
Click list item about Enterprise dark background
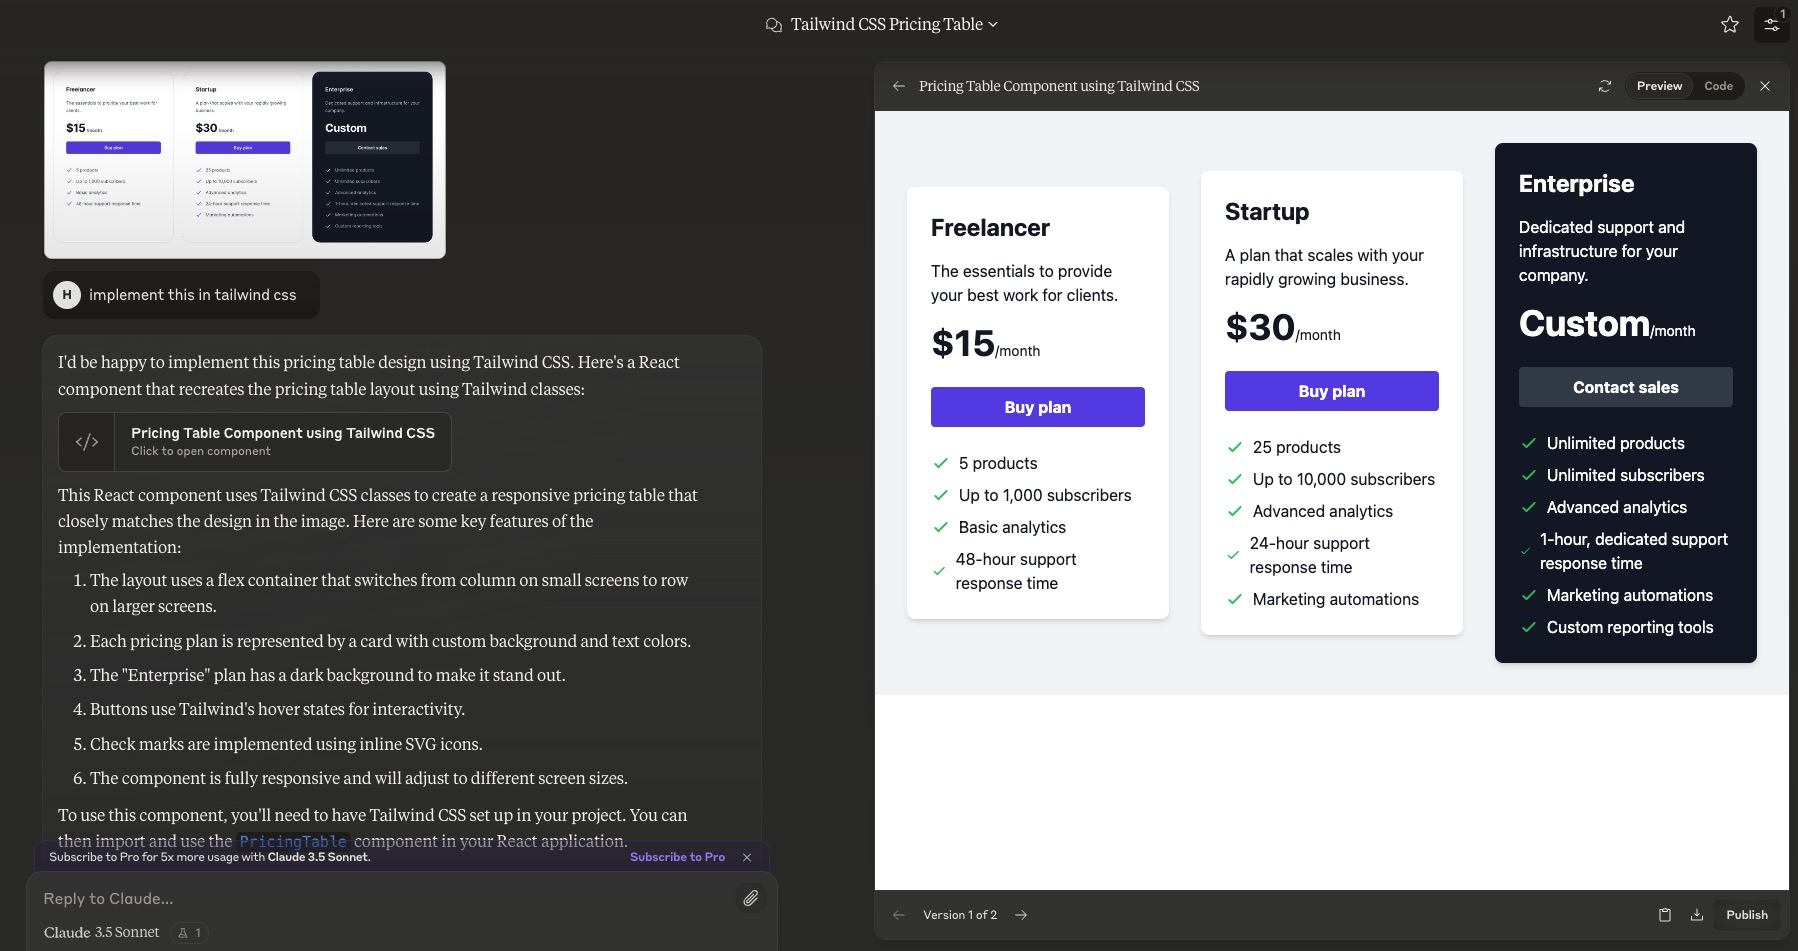(328, 675)
